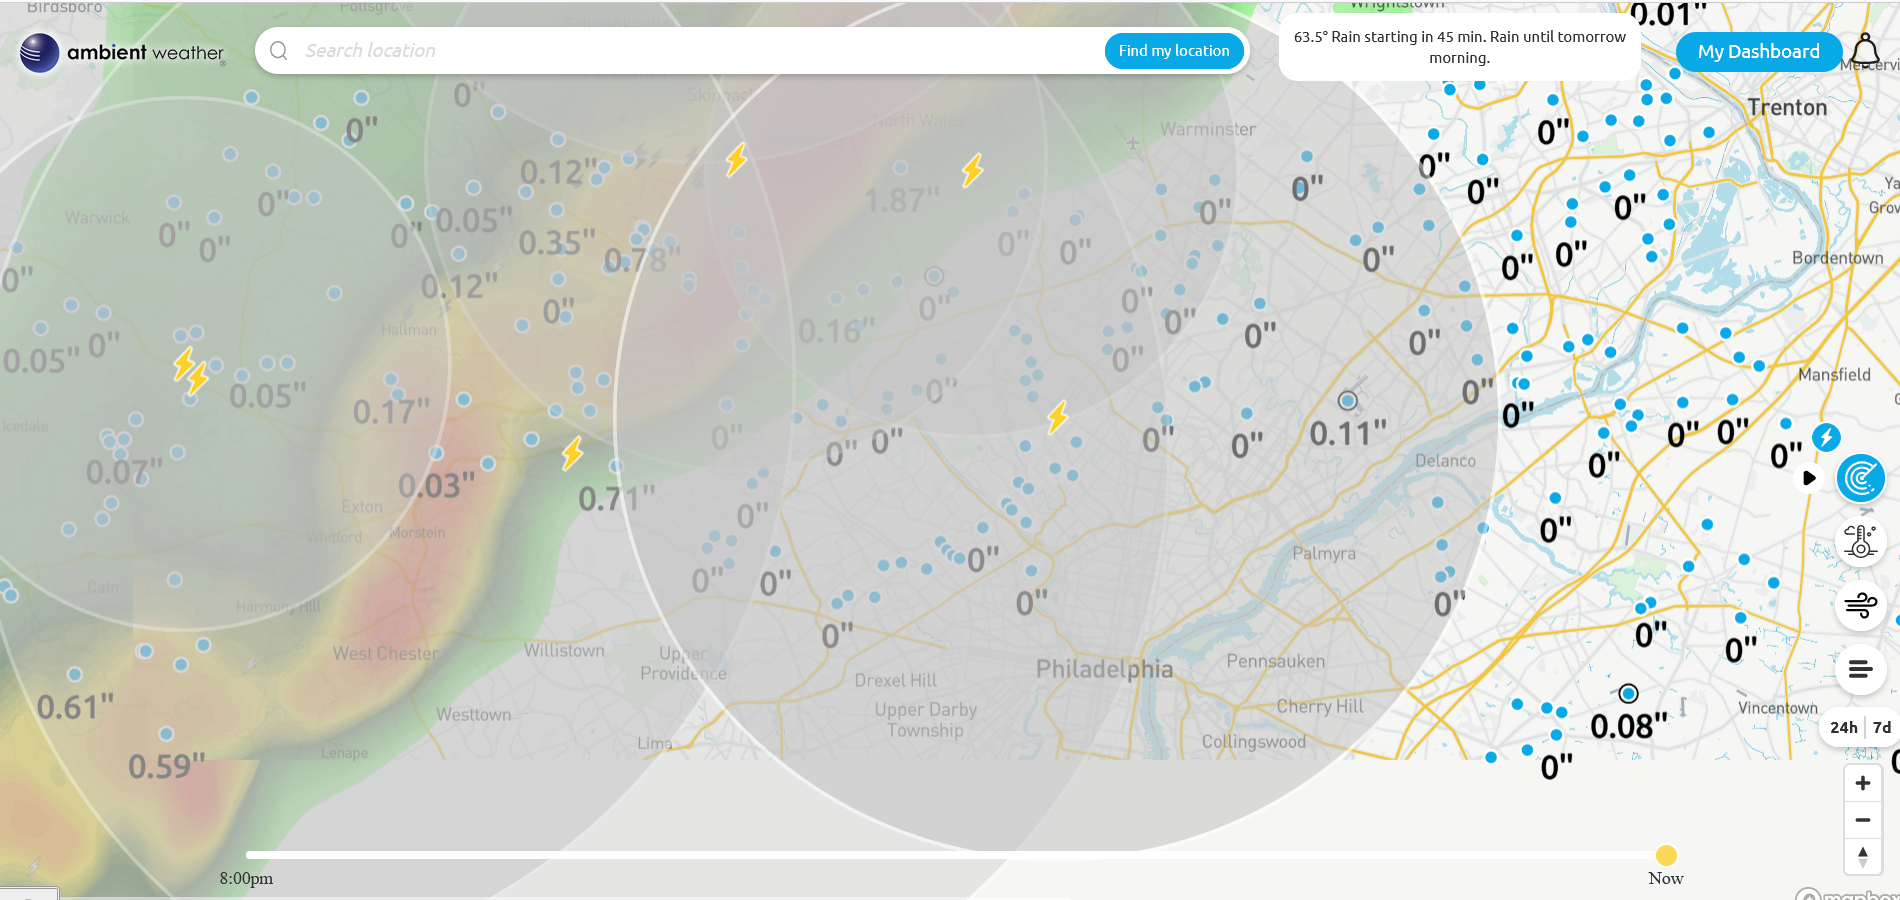The height and width of the screenshot is (900, 1900).
Task: Select the ringed station marker above 0.08"
Action: [1628, 693]
